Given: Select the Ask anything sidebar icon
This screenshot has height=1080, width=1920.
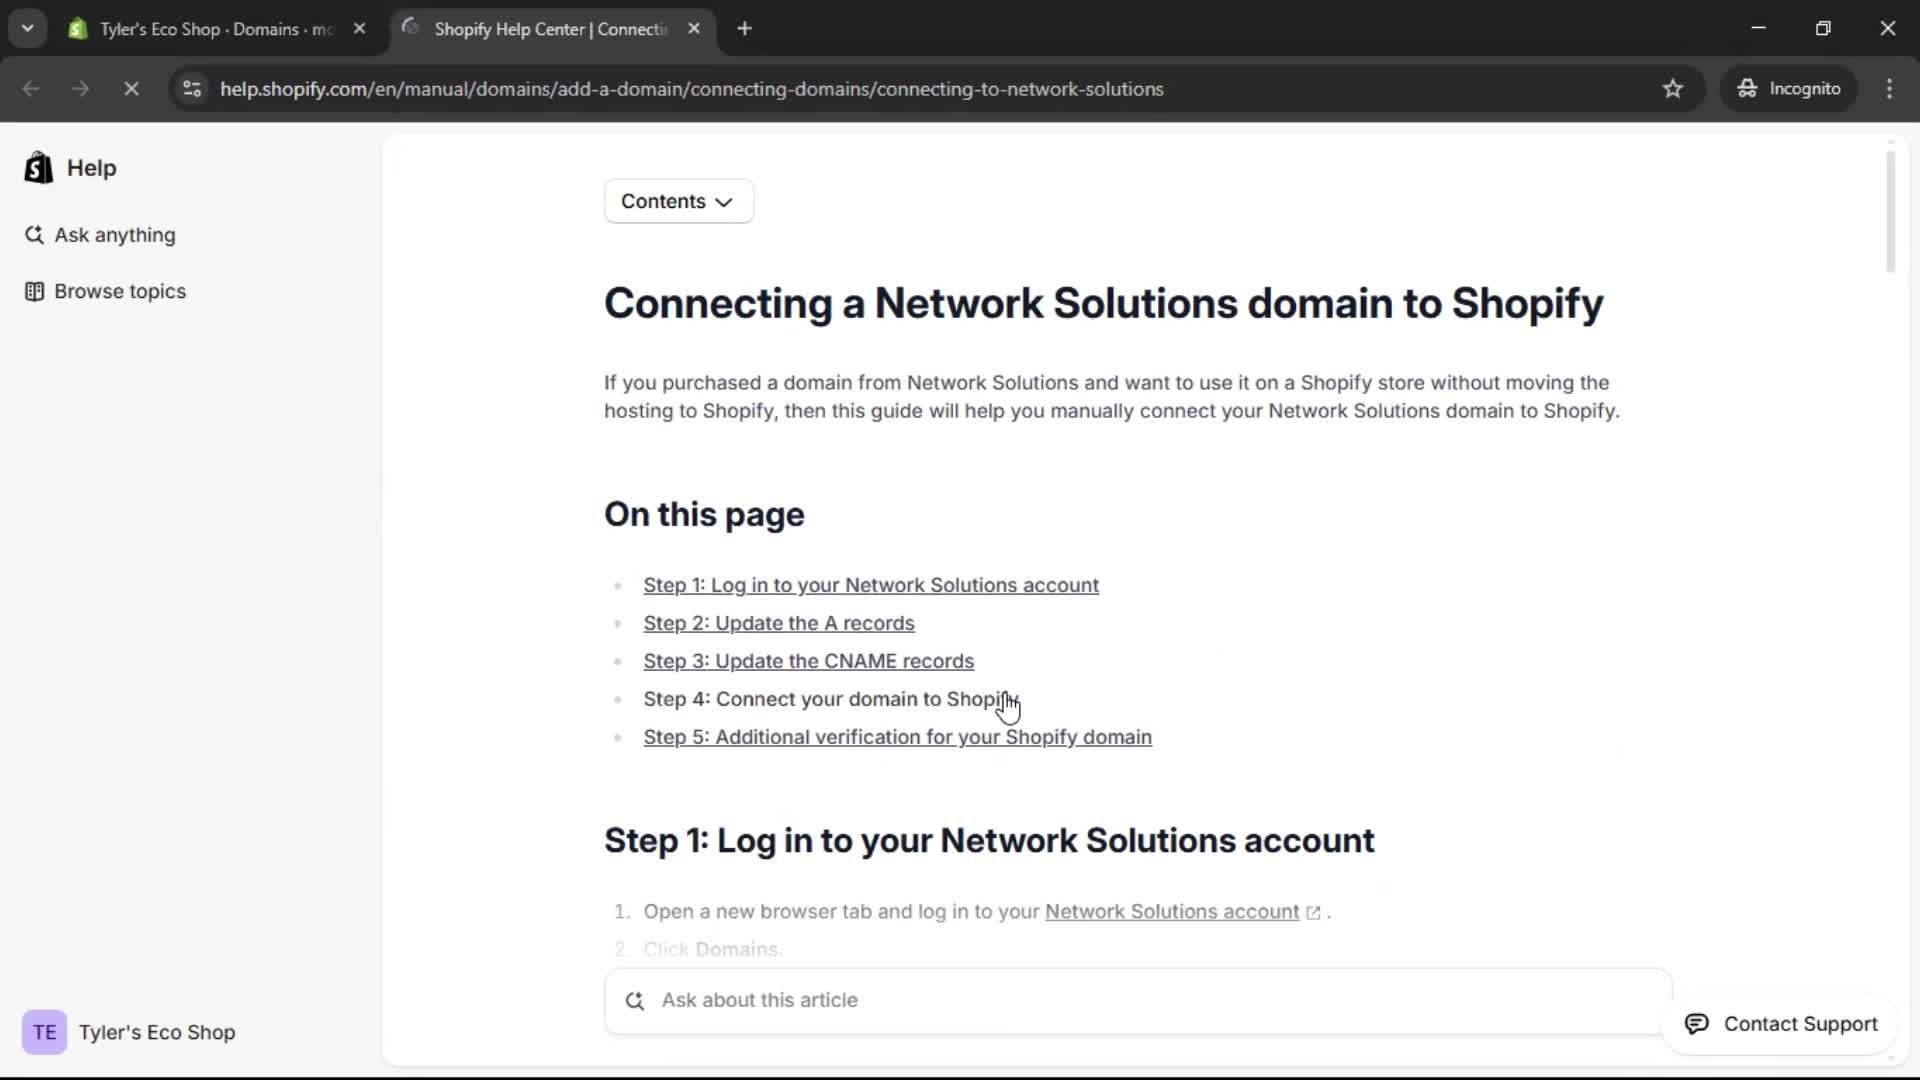Looking at the screenshot, I should (x=33, y=235).
